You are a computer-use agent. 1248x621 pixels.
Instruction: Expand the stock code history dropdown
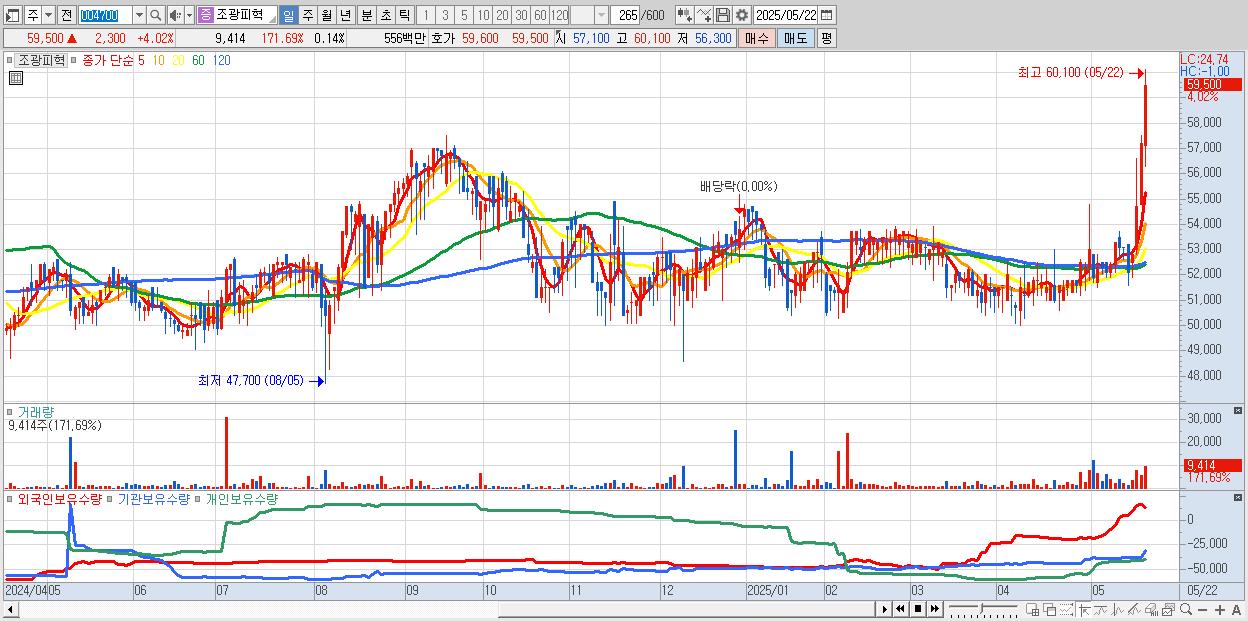coord(138,15)
